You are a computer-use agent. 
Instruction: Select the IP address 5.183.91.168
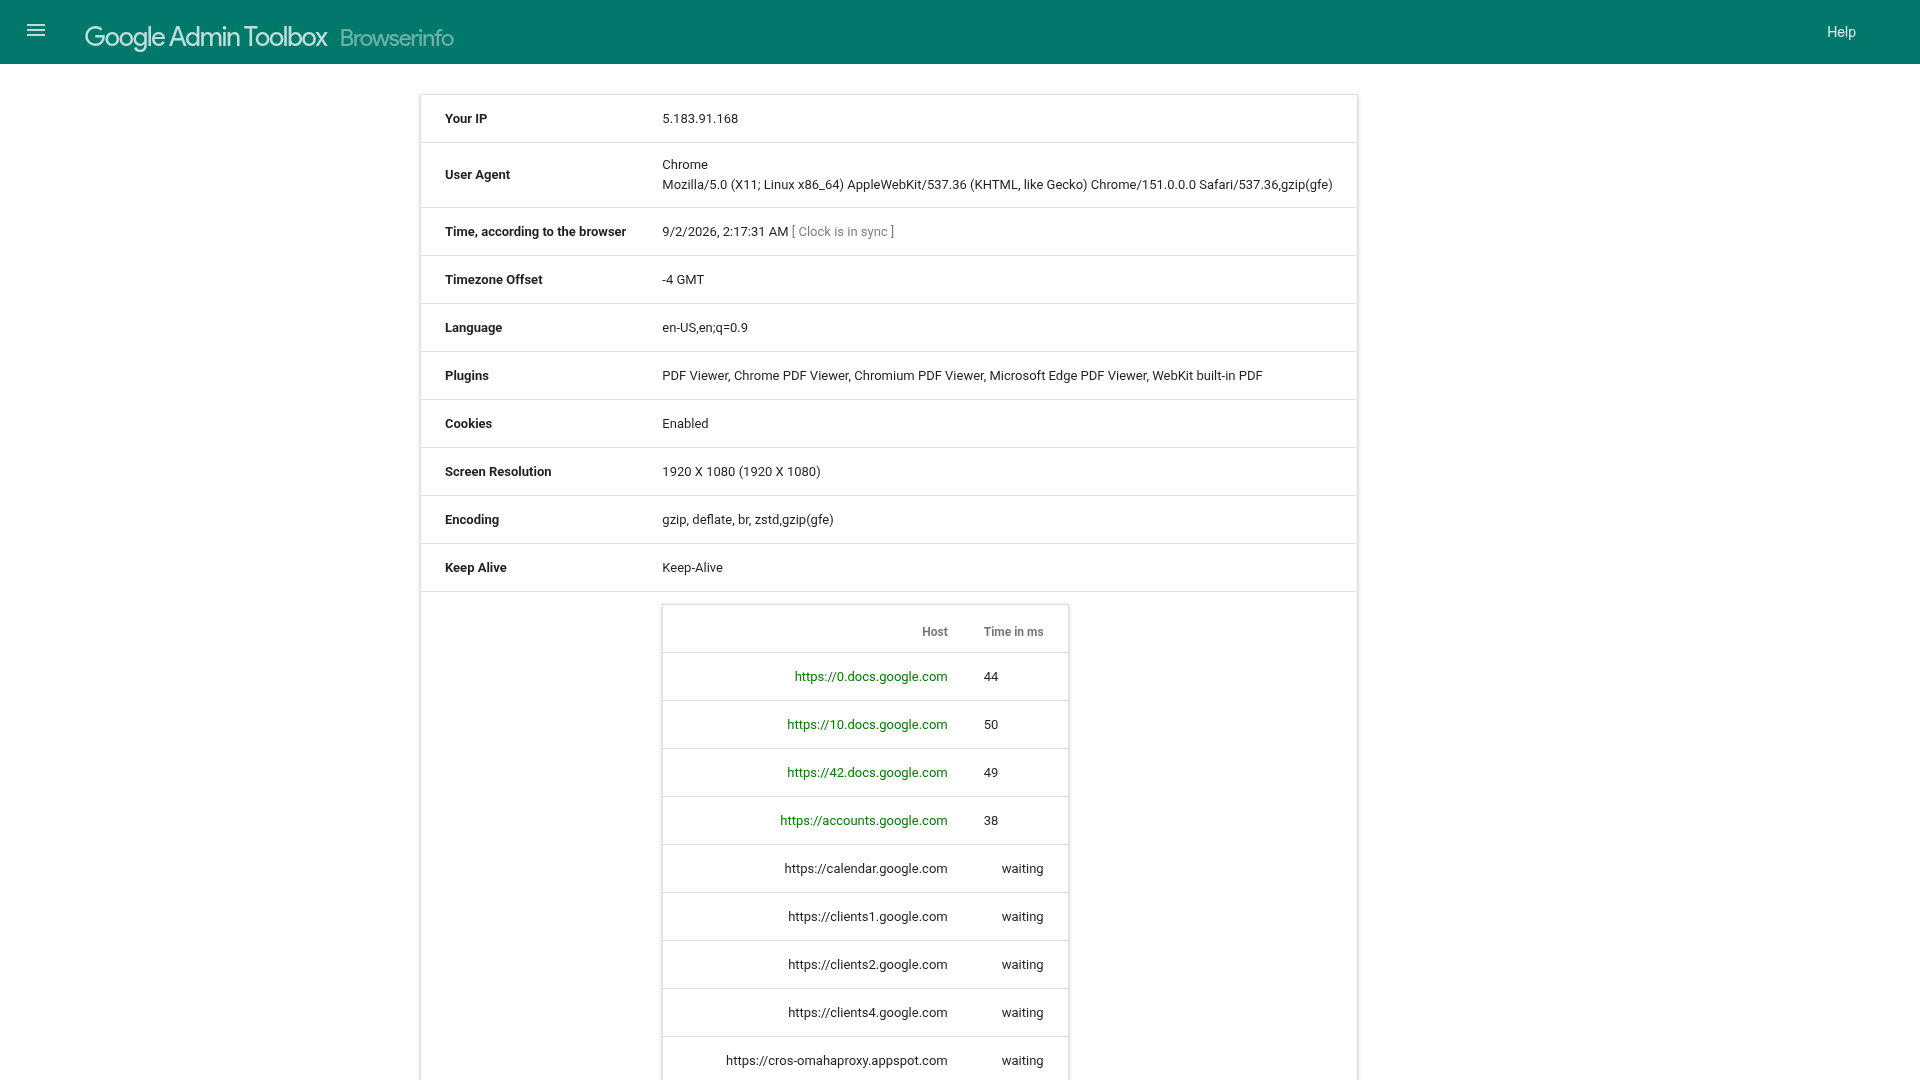(x=700, y=119)
